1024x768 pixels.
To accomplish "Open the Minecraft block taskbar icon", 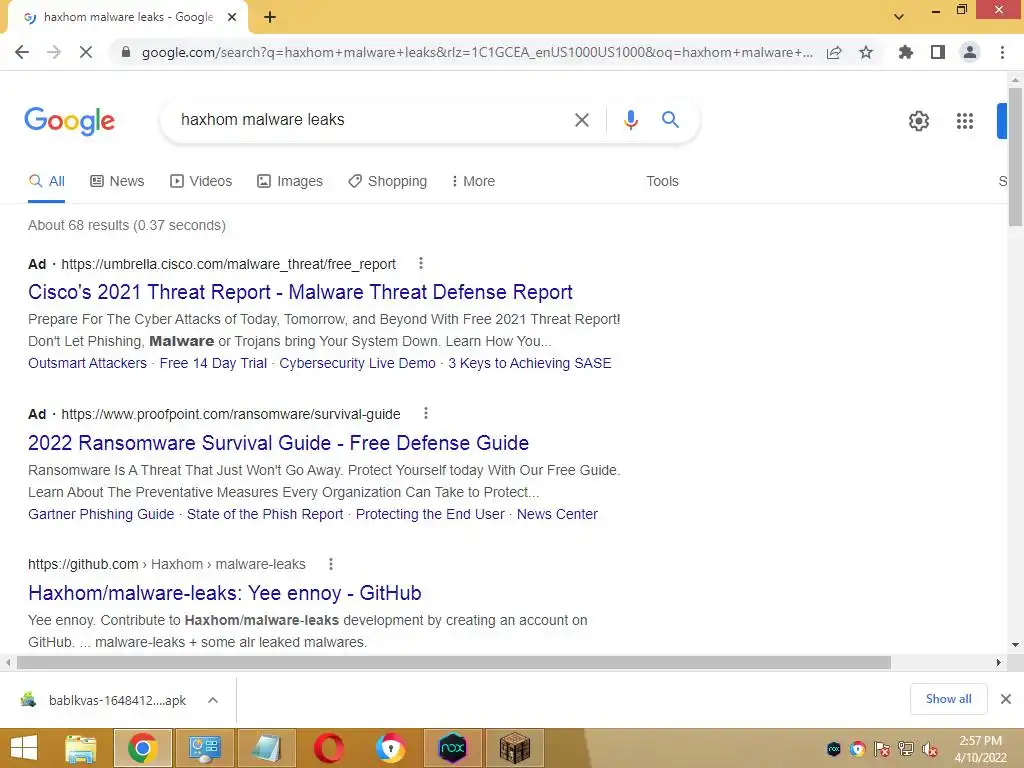I will coord(514,748).
